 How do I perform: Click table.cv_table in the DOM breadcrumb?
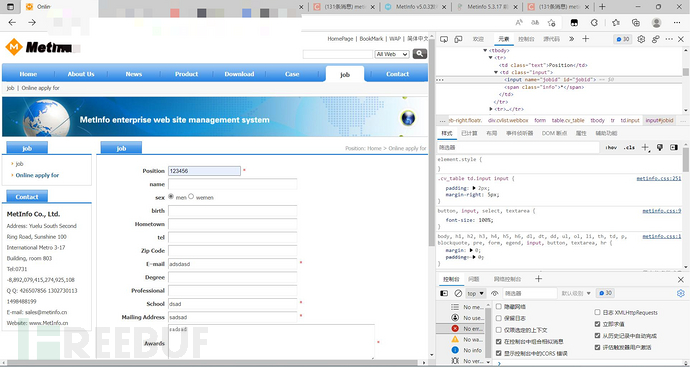[568, 120]
